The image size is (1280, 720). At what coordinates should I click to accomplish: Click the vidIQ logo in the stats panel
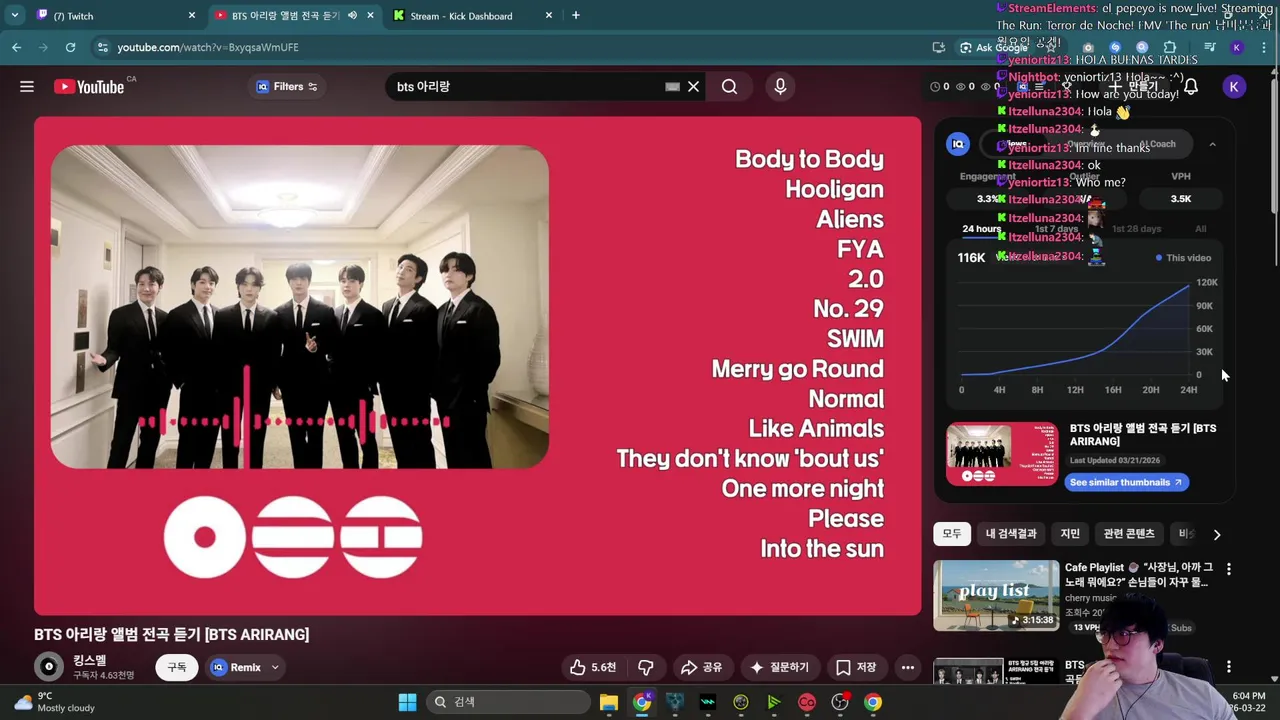click(x=958, y=144)
